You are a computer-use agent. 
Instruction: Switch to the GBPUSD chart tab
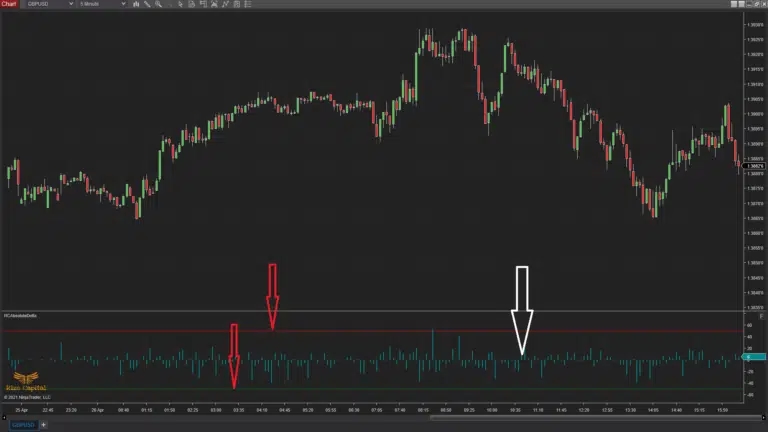pyautogui.click(x=22, y=425)
